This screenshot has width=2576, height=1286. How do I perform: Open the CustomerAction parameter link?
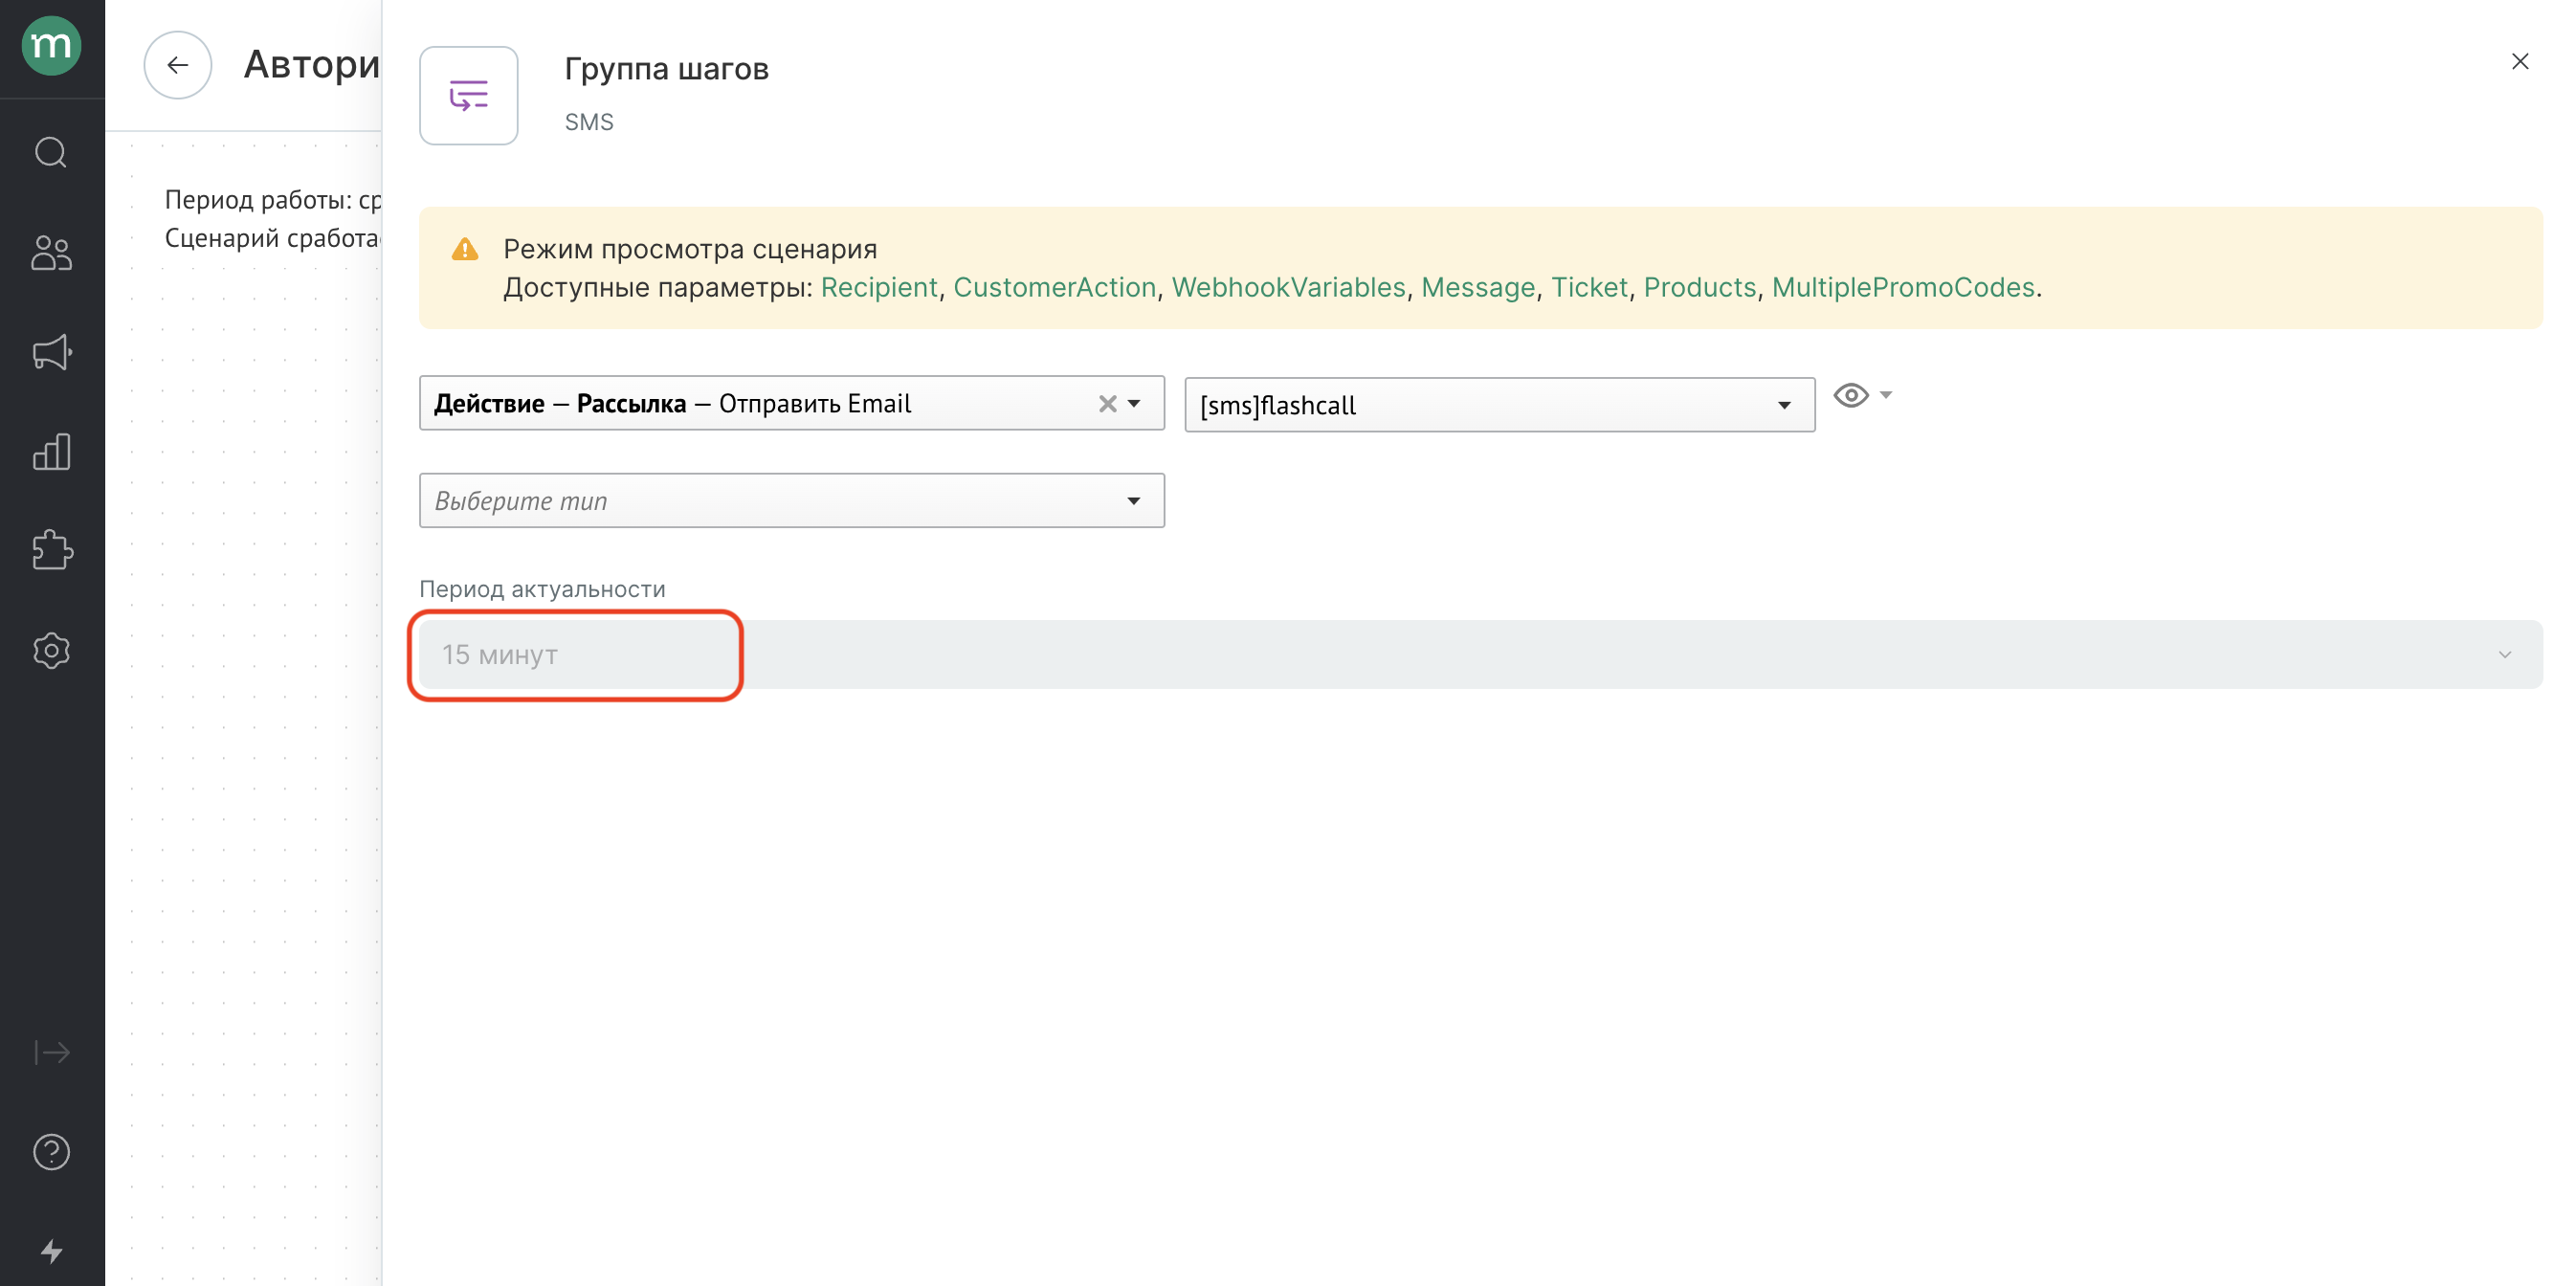[x=1054, y=288]
